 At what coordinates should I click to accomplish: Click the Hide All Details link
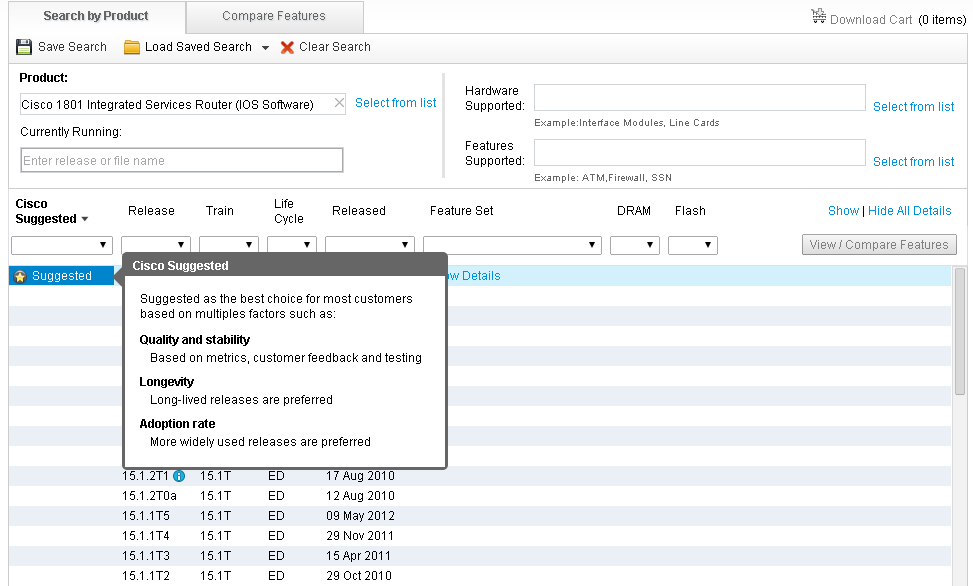pyautogui.click(x=909, y=211)
